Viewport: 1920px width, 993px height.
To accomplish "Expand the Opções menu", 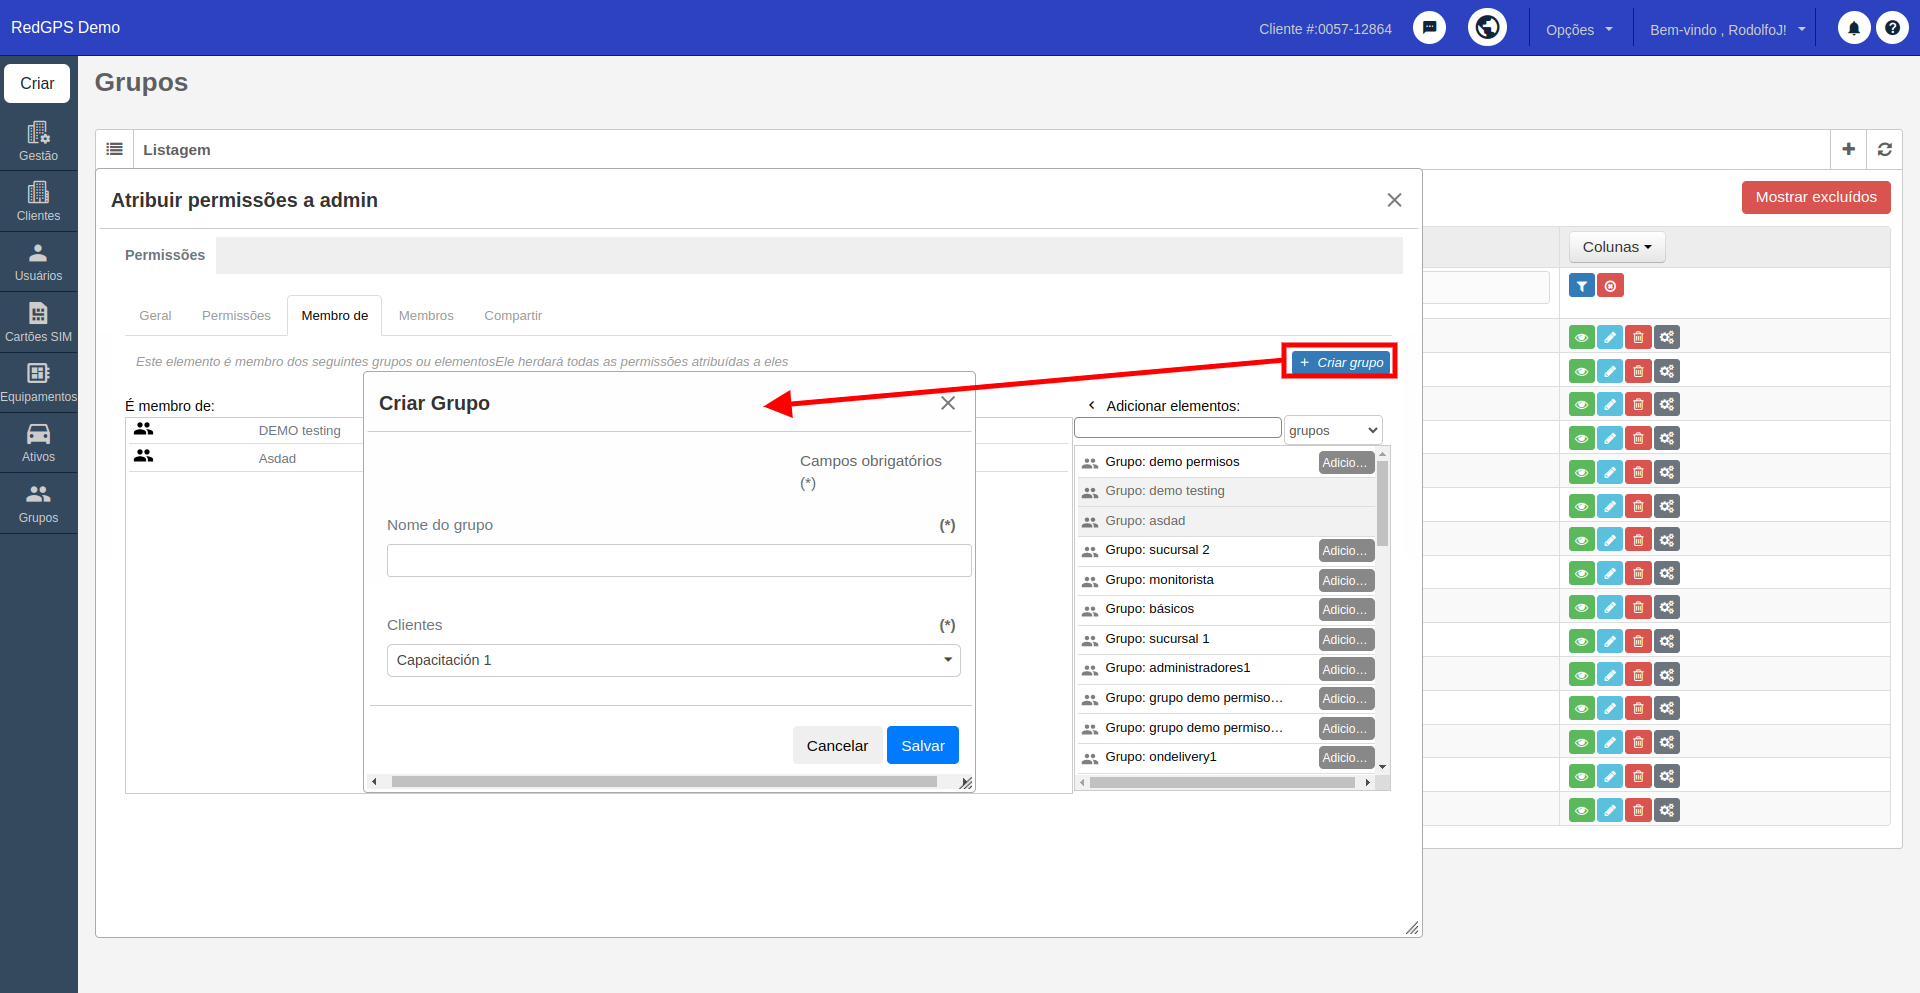I will click(x=1579, y=29).
